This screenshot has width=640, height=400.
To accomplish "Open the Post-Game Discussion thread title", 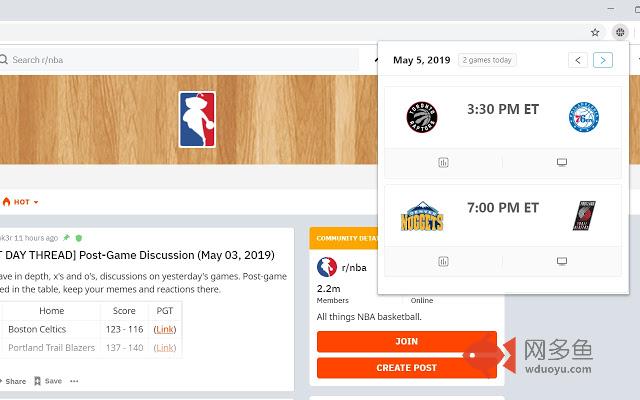I will click(138, 255).
